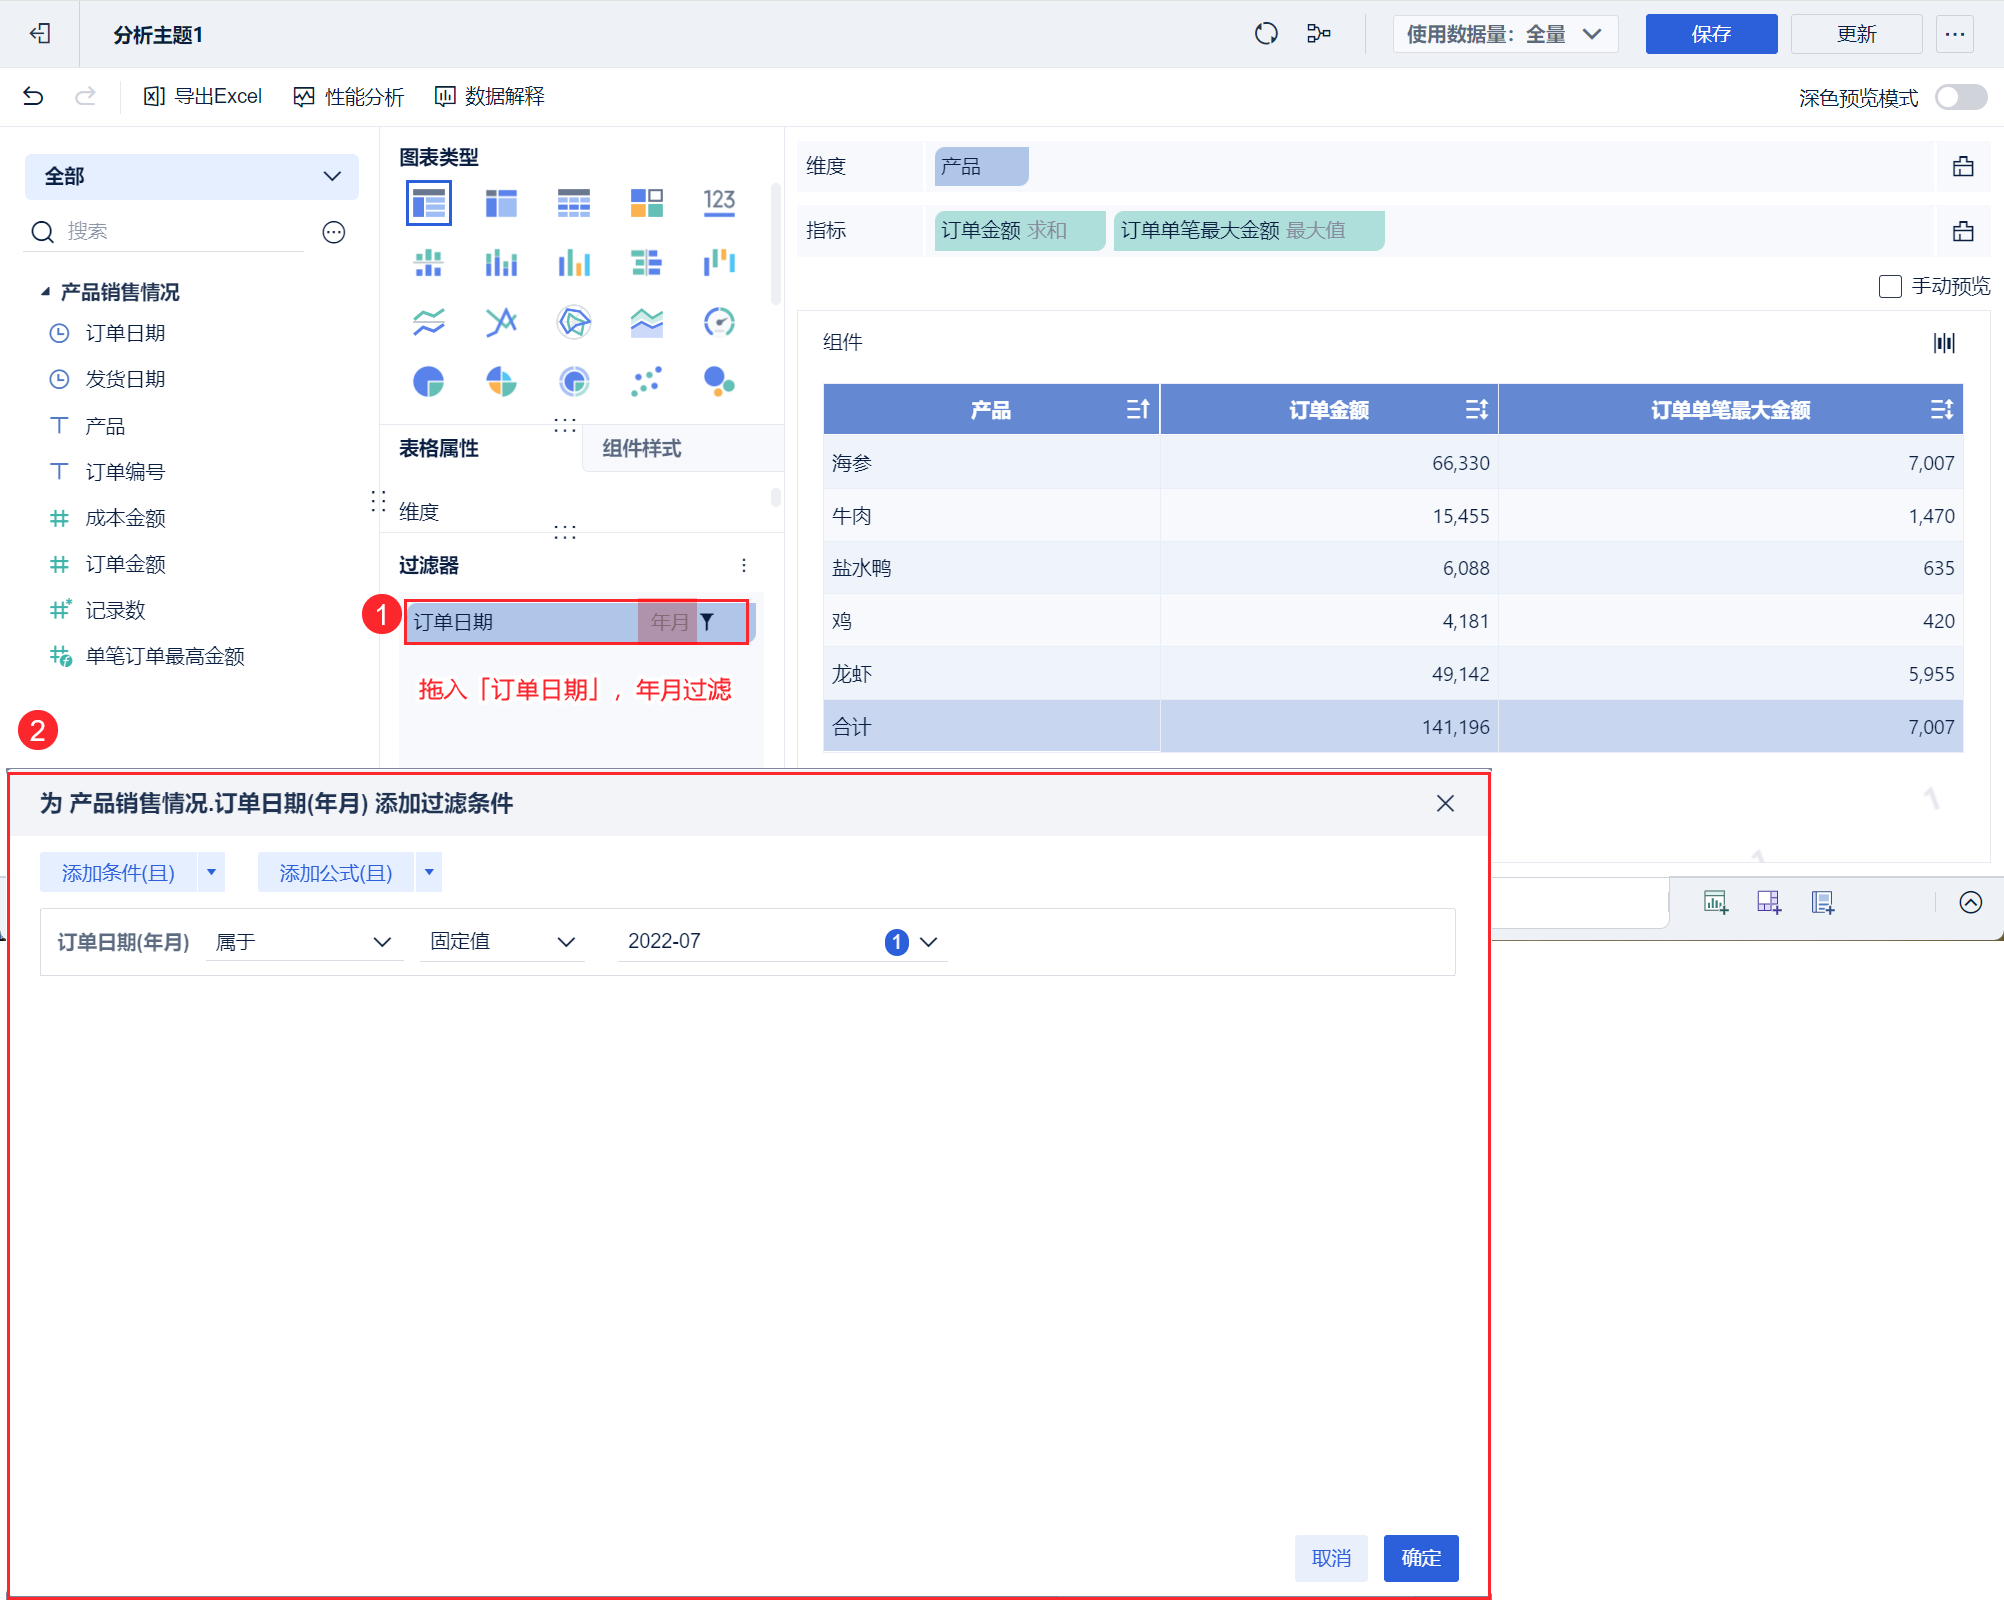The height and width of the screenshot is (1600, 2004).
Task: Open the 全部 data table dropdown
Action: [x=191, y=177]
